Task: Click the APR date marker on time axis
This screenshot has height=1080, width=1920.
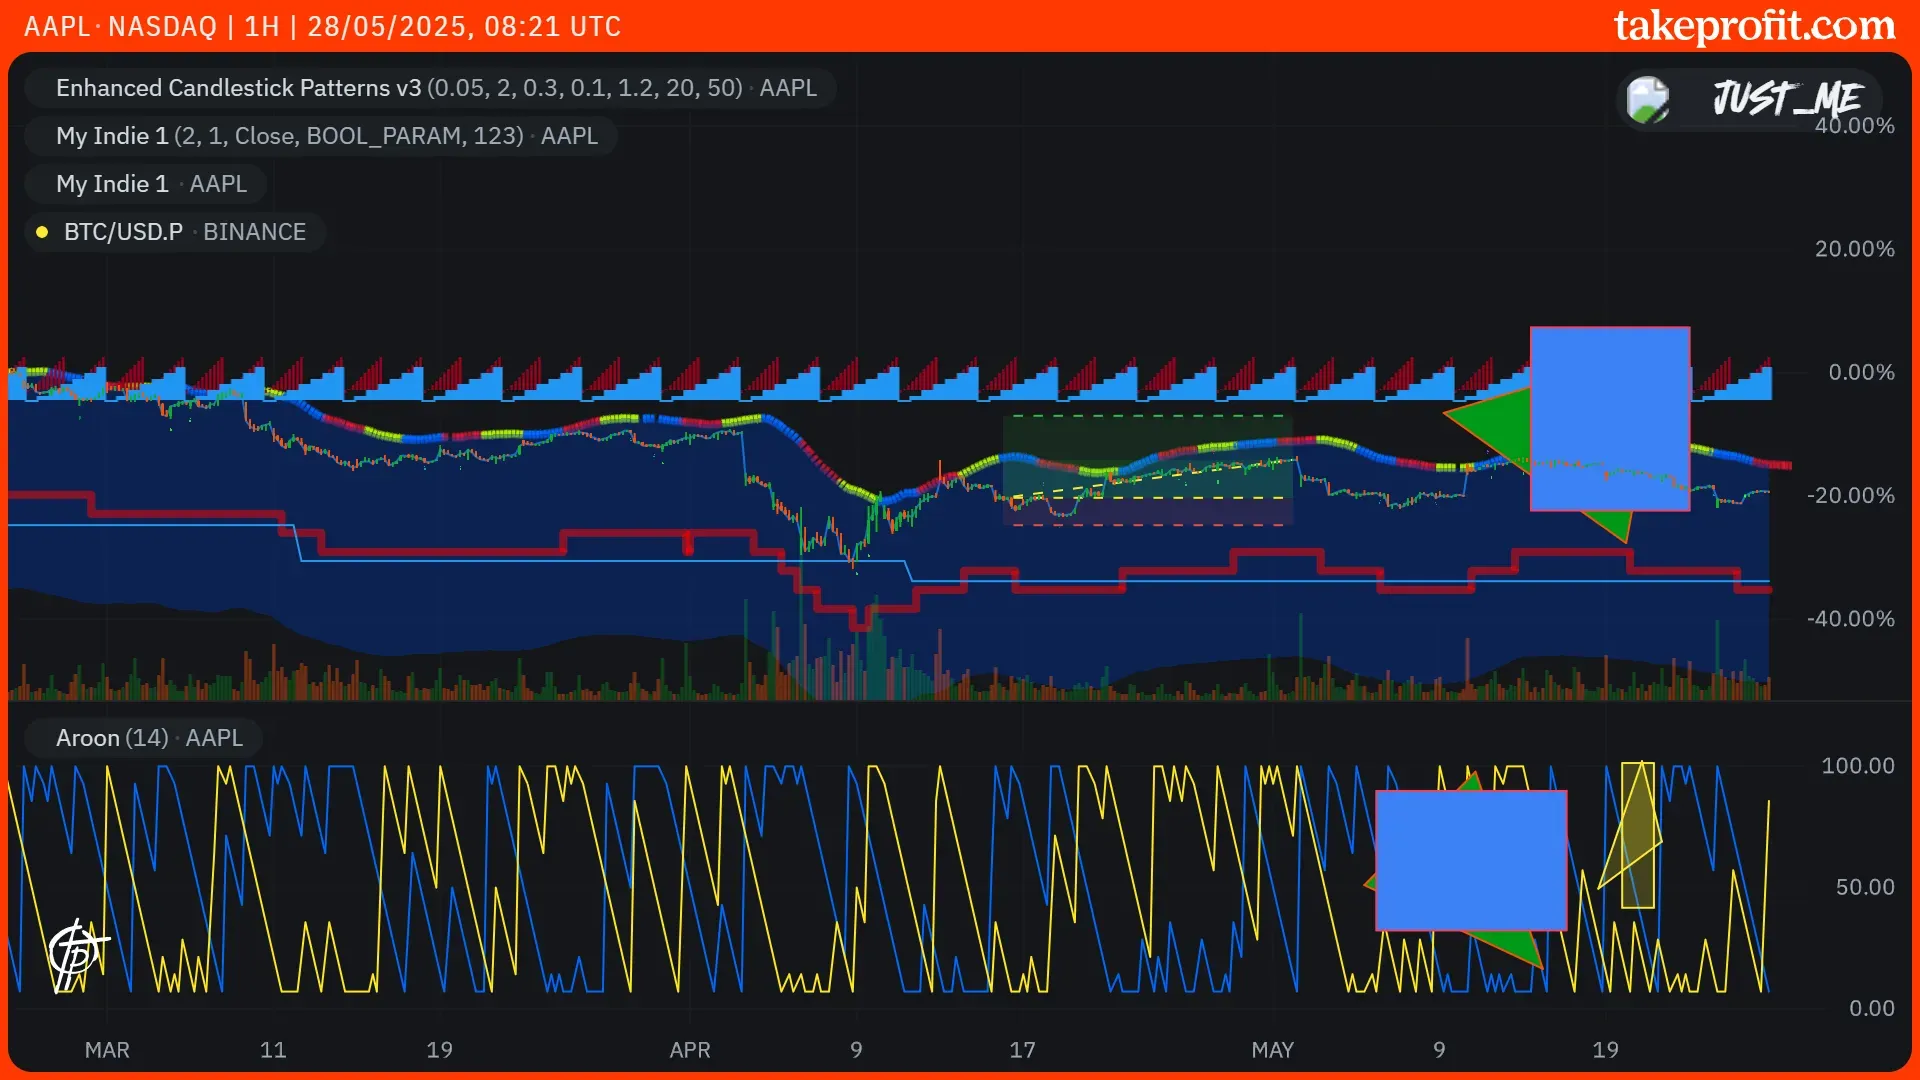Action: point(690,1050)
